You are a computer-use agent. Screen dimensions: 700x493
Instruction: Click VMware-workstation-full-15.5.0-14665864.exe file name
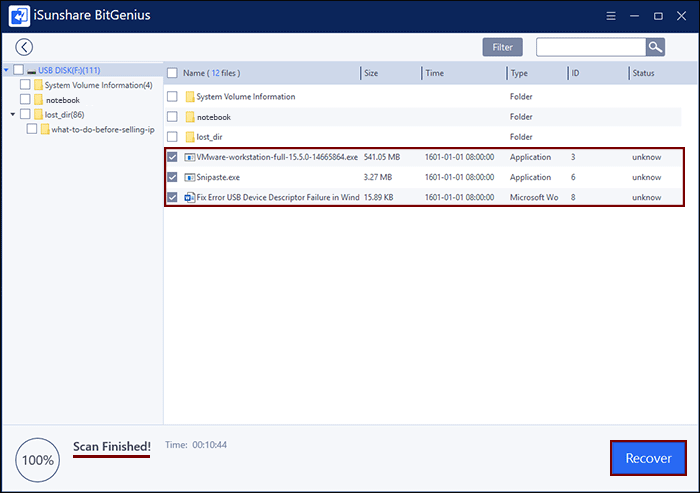[277, 157]
